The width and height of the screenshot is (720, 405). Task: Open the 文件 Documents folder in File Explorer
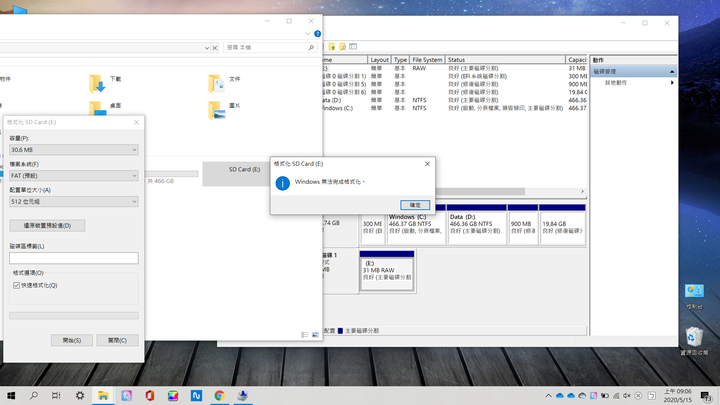(x=225, y=83)
